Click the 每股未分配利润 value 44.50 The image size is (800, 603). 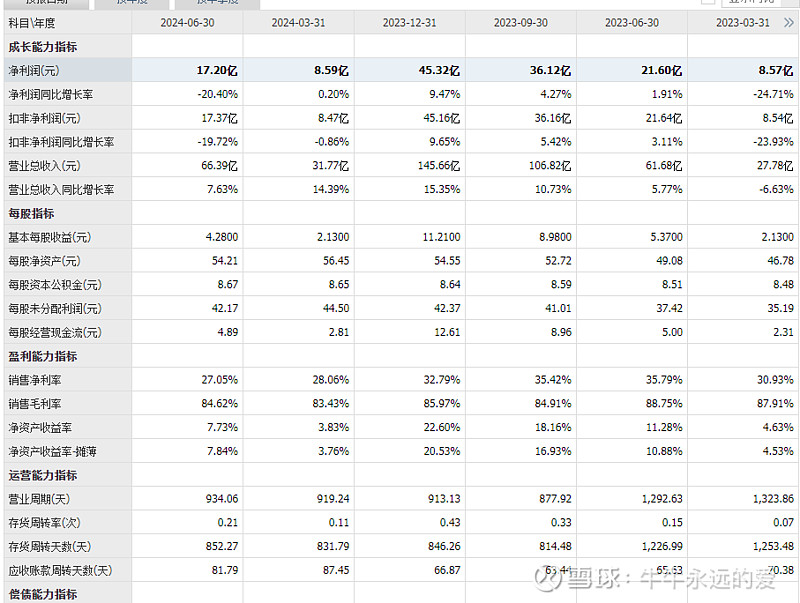(x=336, y=309)
